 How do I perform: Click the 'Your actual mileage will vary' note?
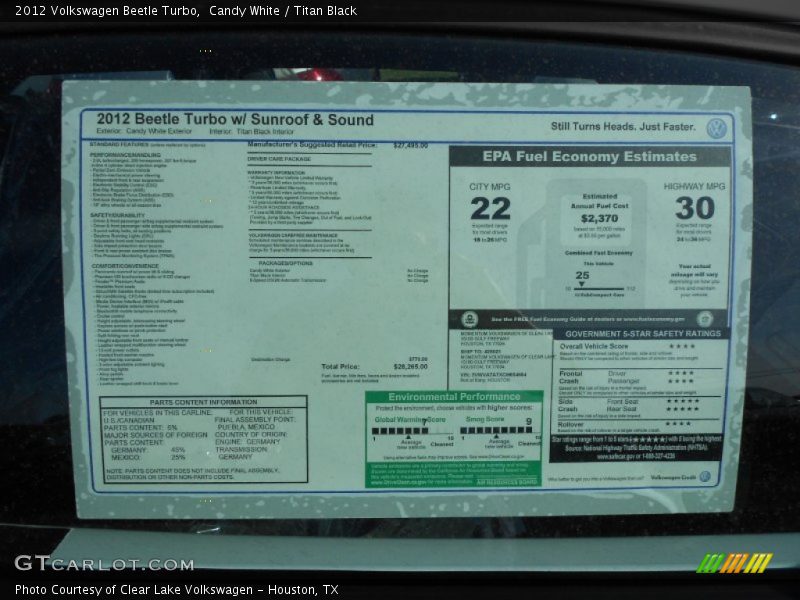coord(694,270)
